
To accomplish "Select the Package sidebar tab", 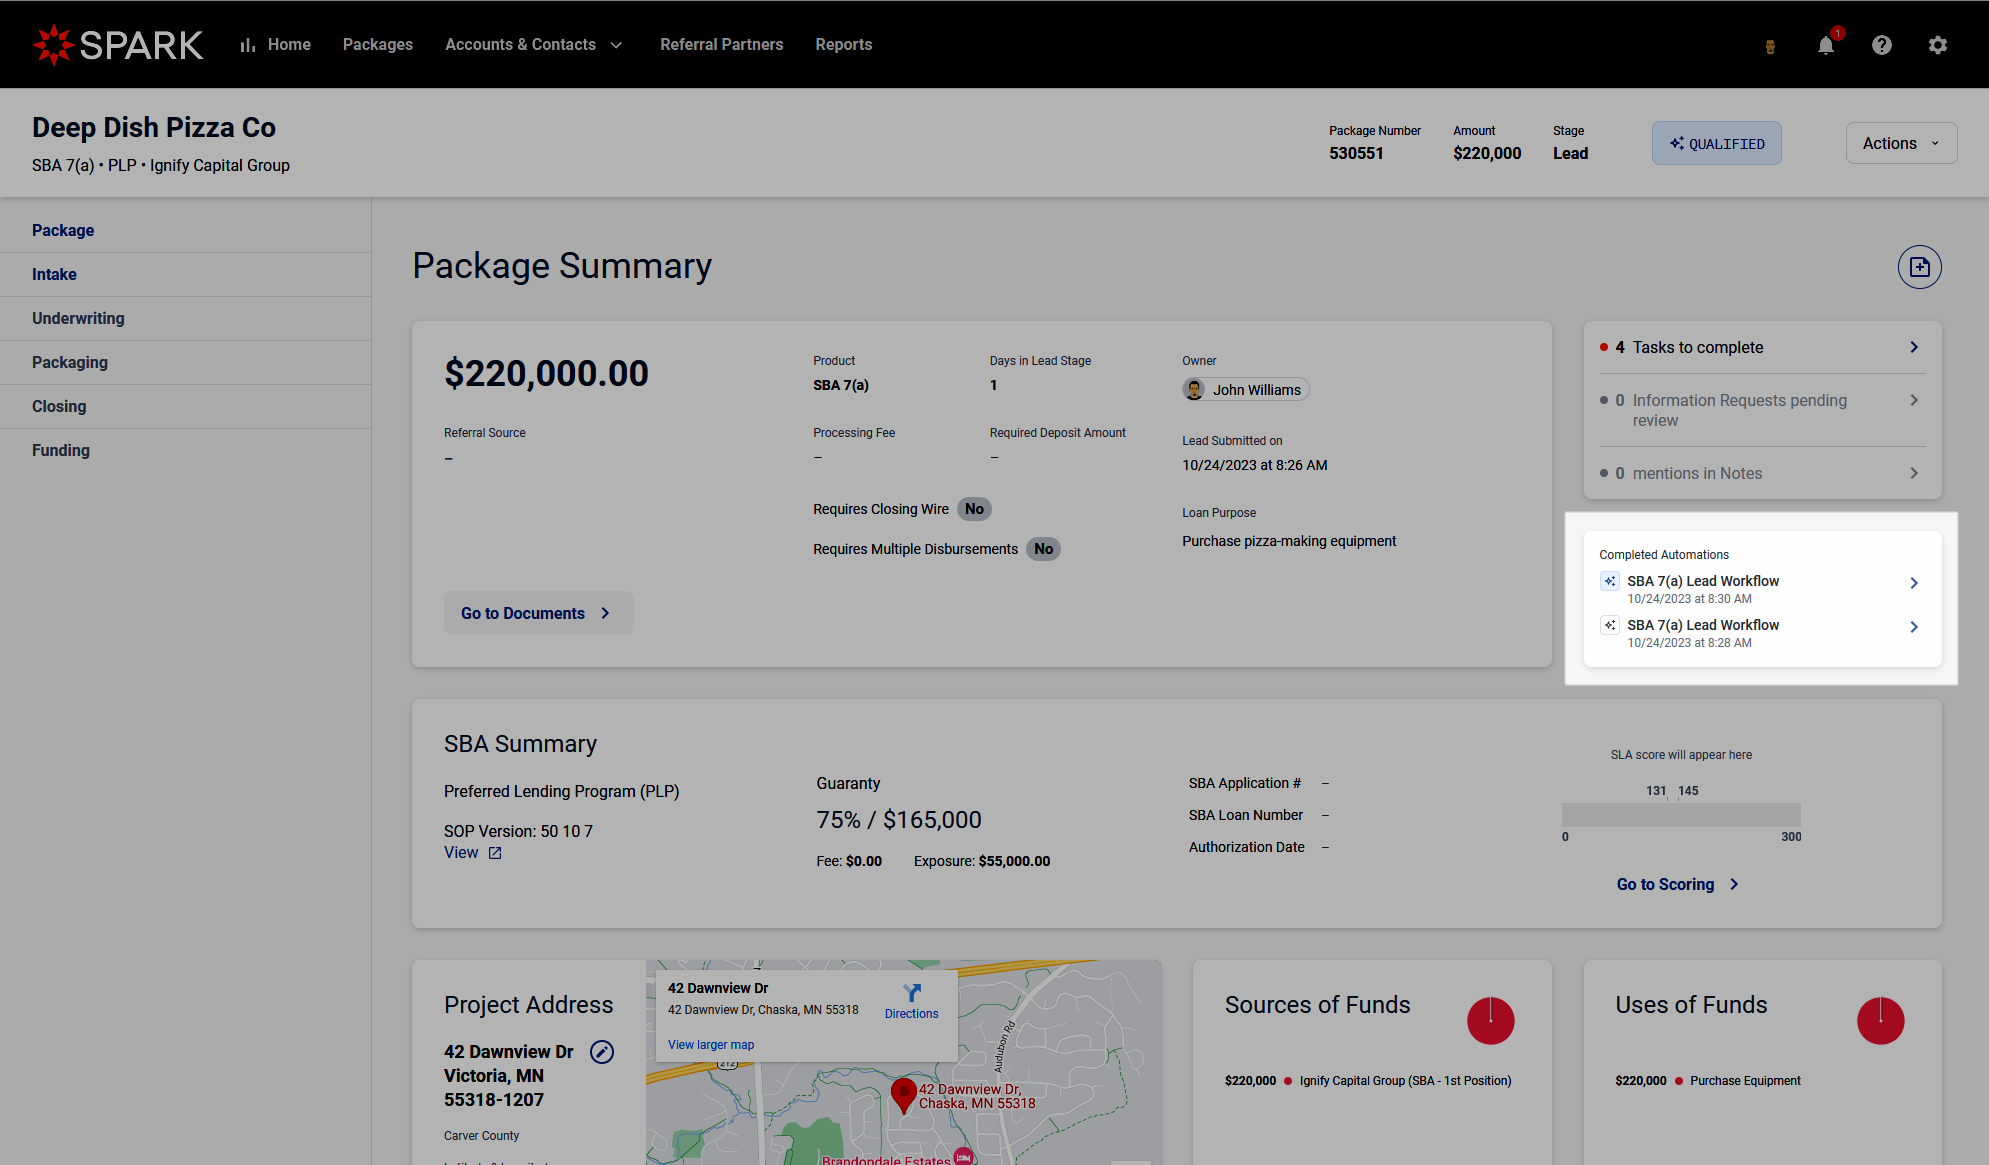I will click(186, 230).
